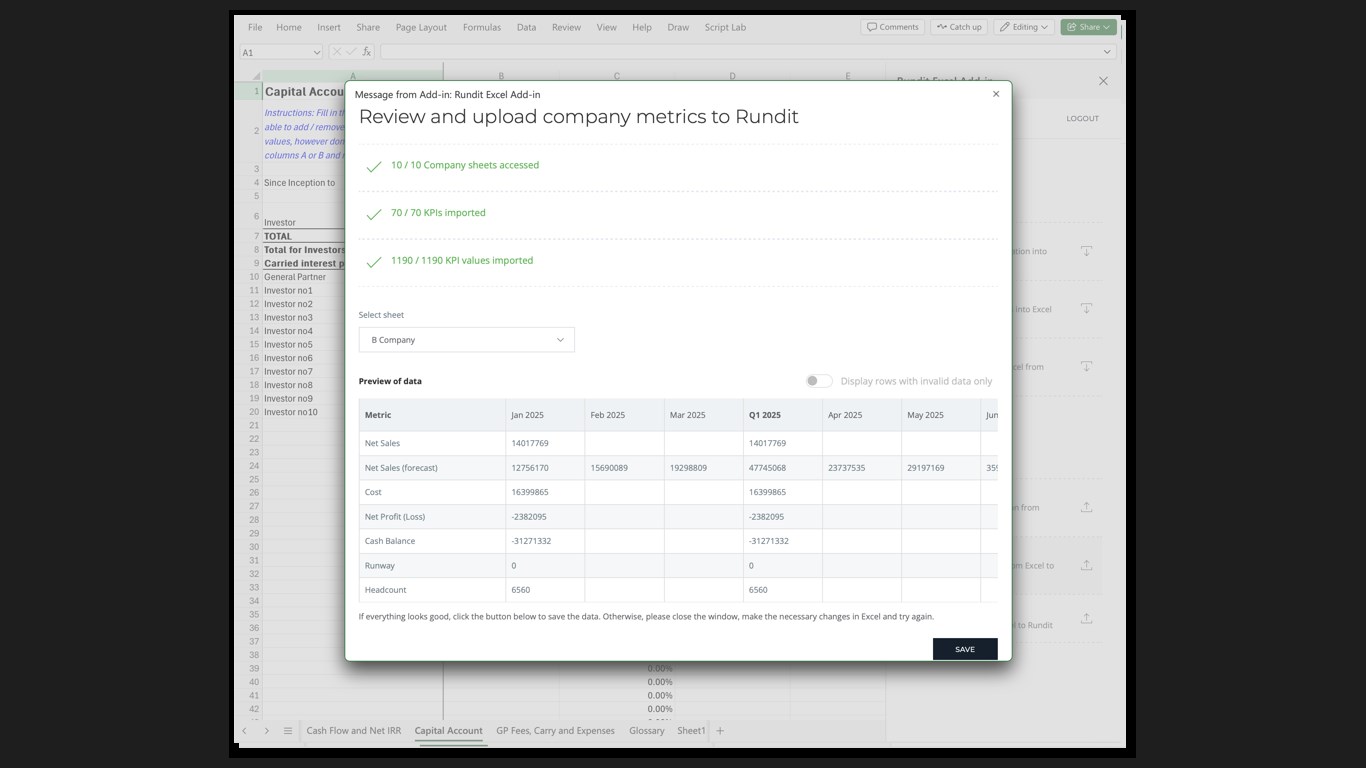Go to previous sheet tab arrow
Image resolution: width=1366 pixels, height=768 pixels.
click(244, 731)
